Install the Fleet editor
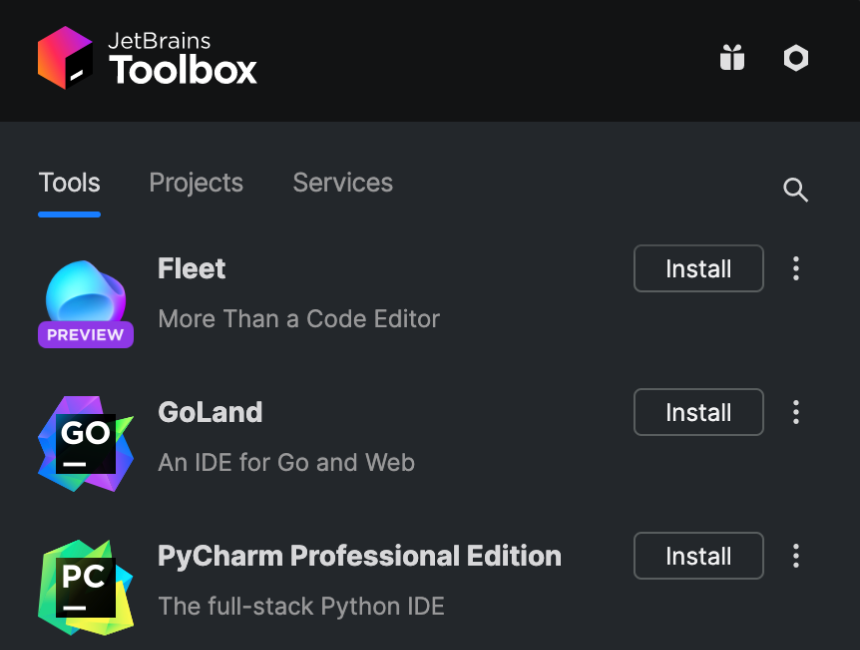Viewport: 860px width, 650px height. 698,268
